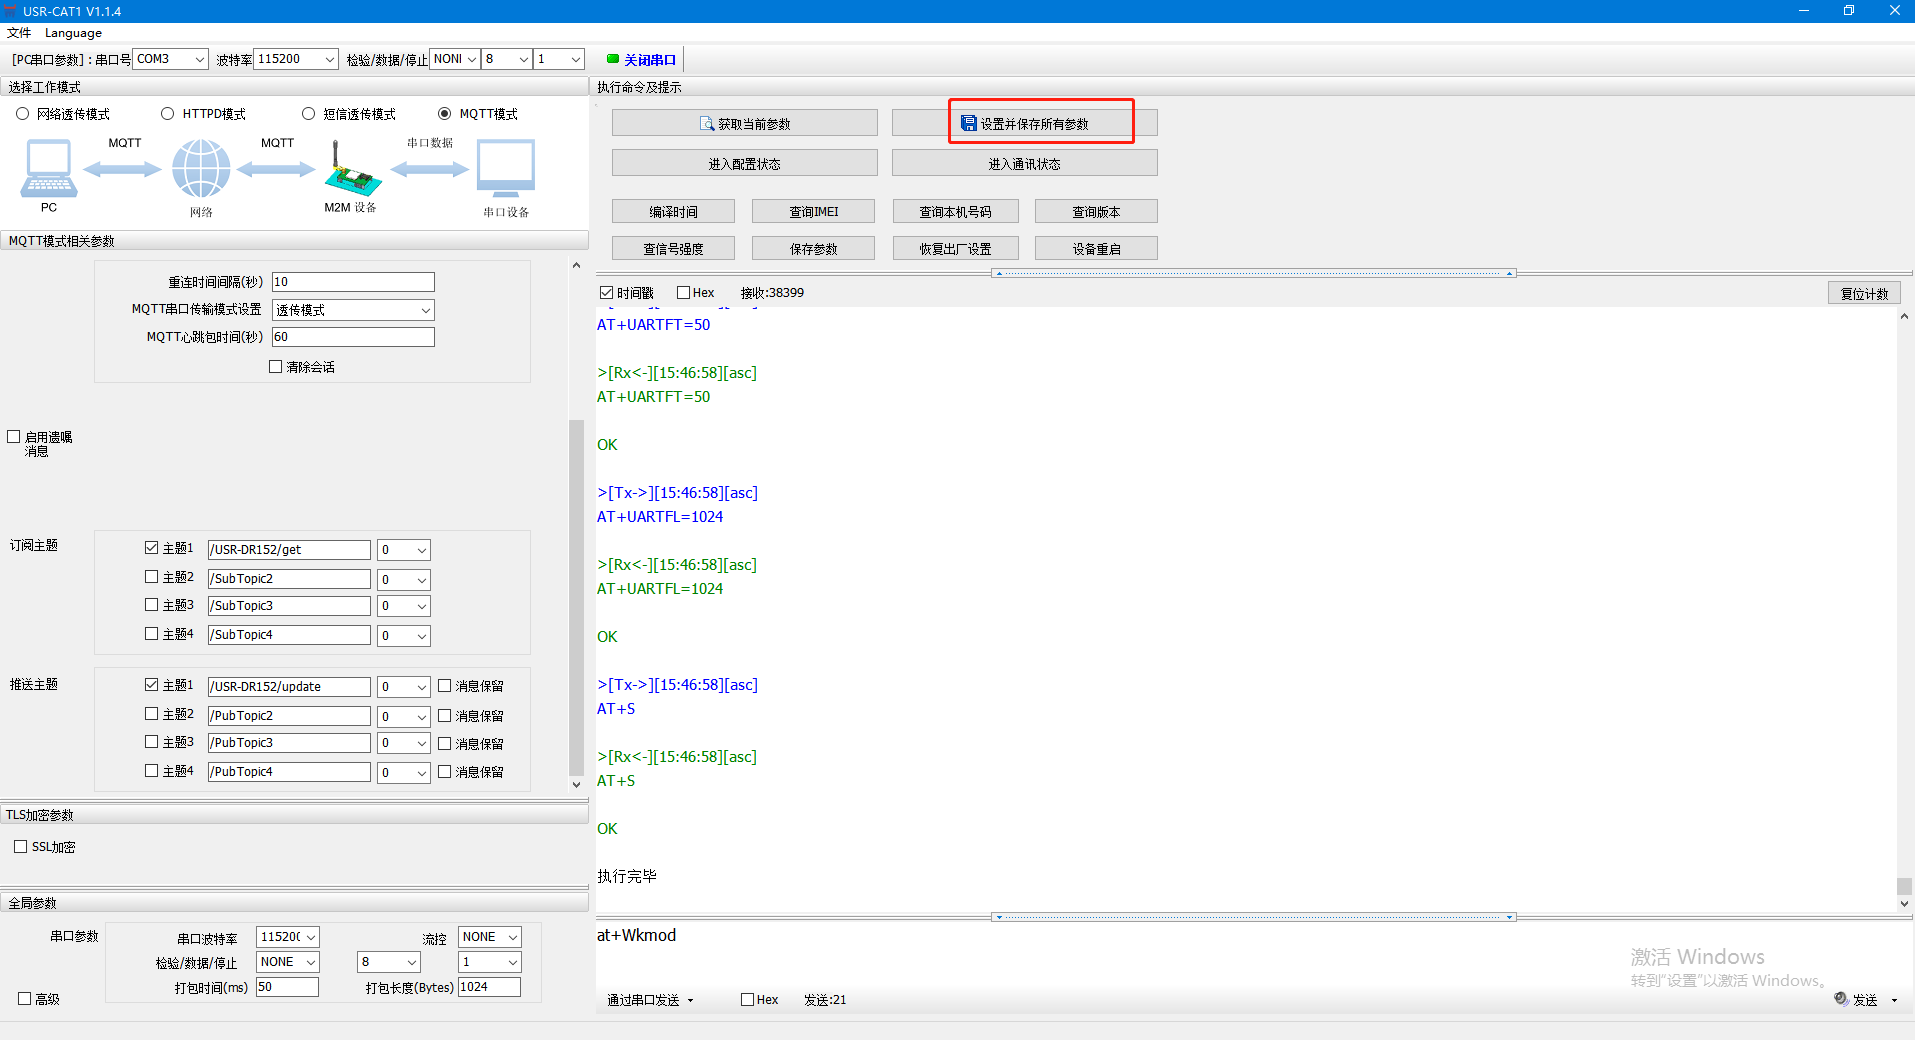Select the 网络透传模式 radio button
This screenshot has width=1915, height=1040.
click(23, 114)
